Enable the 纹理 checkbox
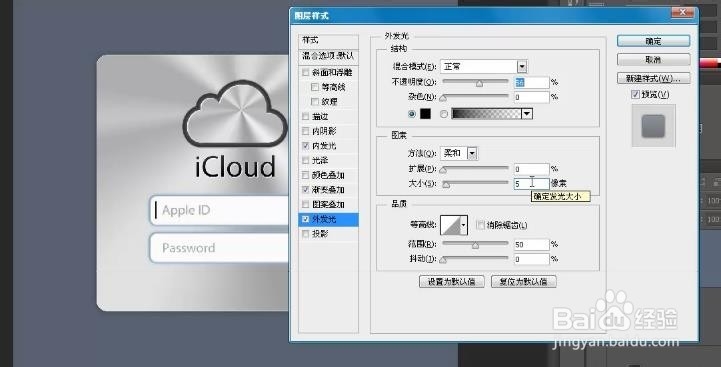Screen dimensions: 721x367 click(x=315, y=101)
